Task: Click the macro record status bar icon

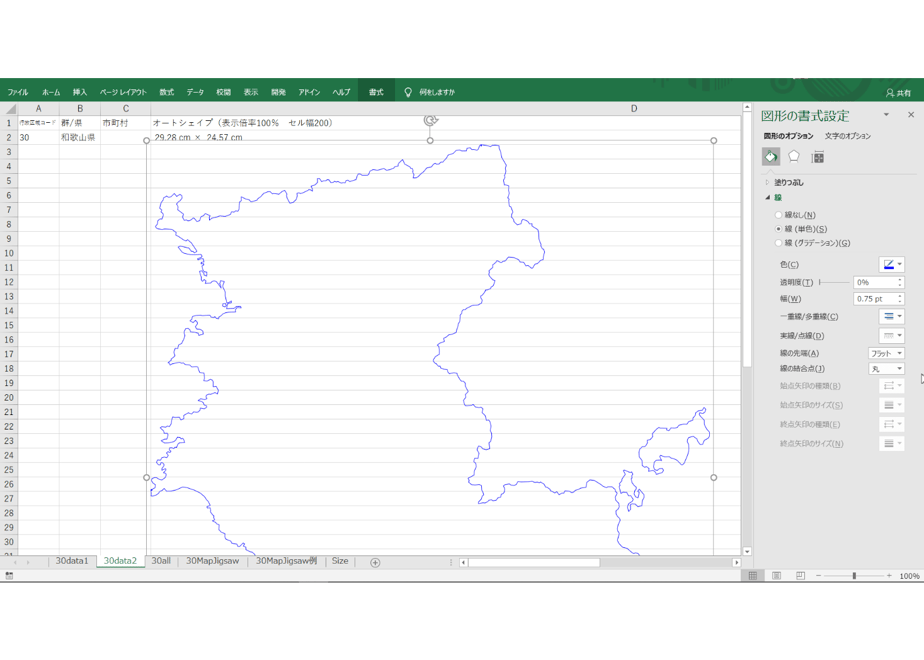Action: [x=9, y=576]
